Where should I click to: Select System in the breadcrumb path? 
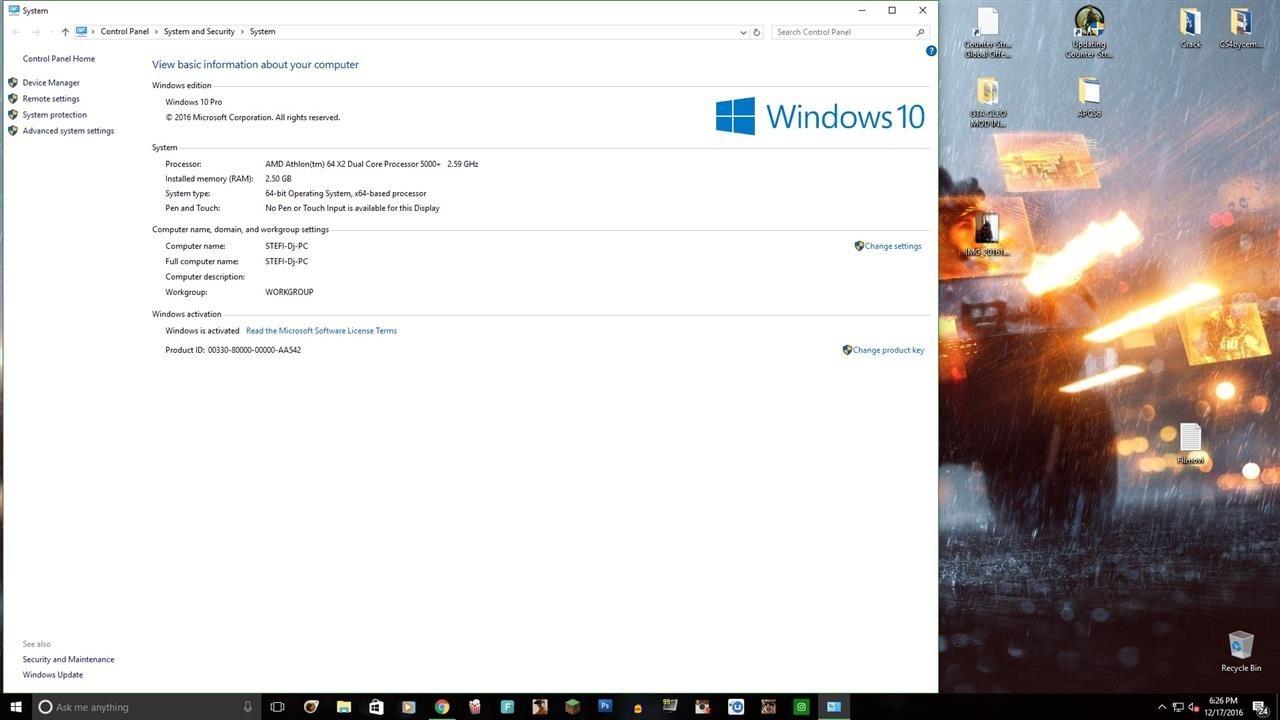263,32
